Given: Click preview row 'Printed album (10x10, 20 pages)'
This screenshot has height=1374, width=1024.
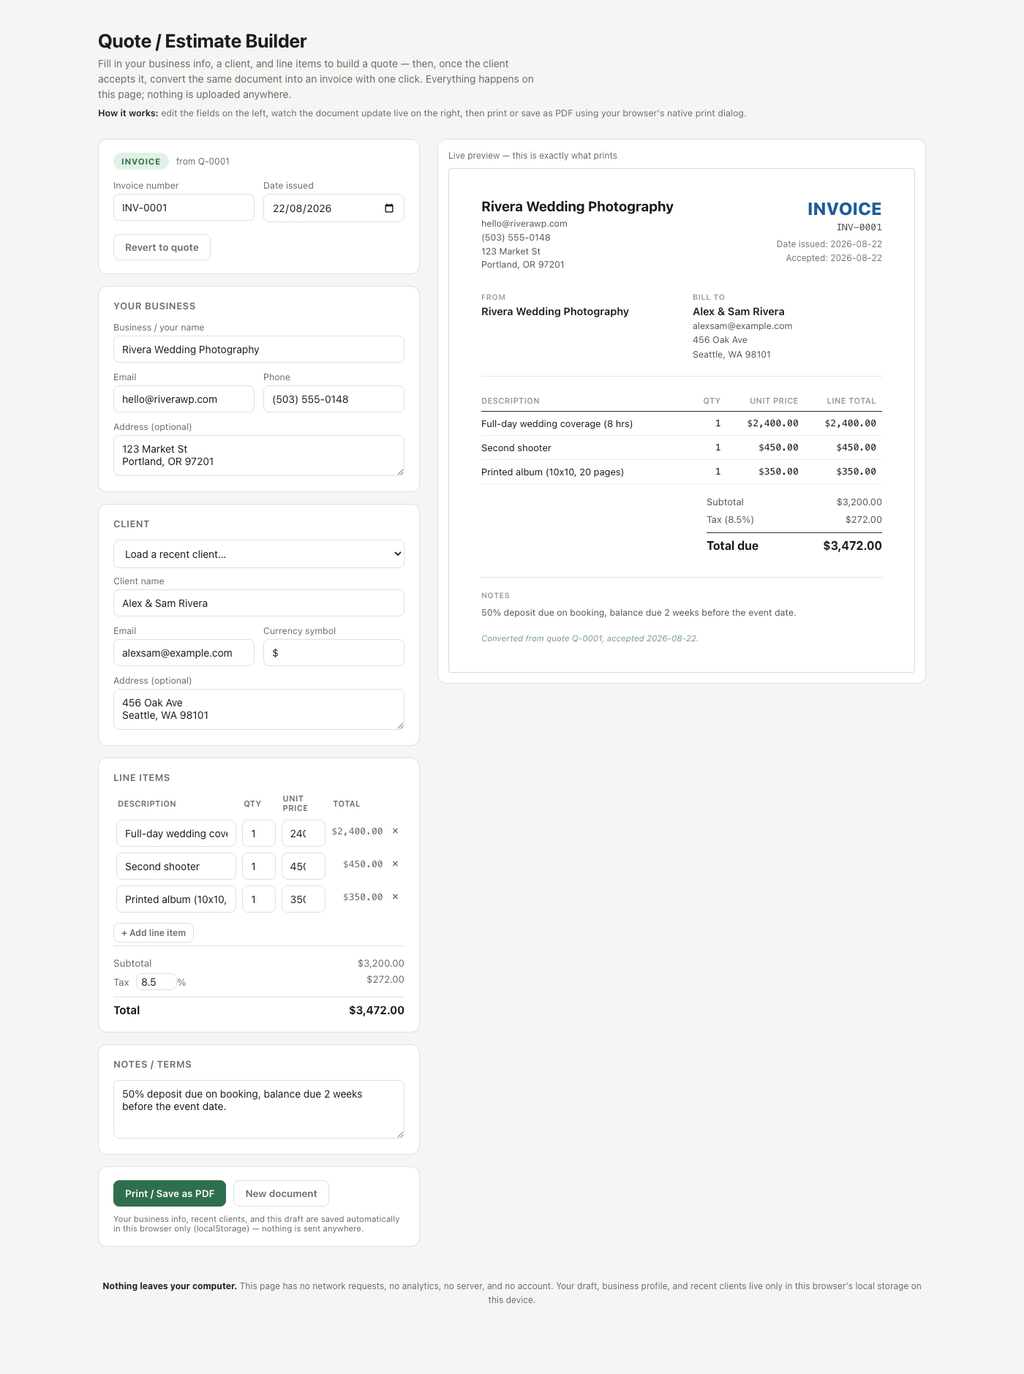Looking at the screenshot, I should pyautogui.click(x=679, y=472).
